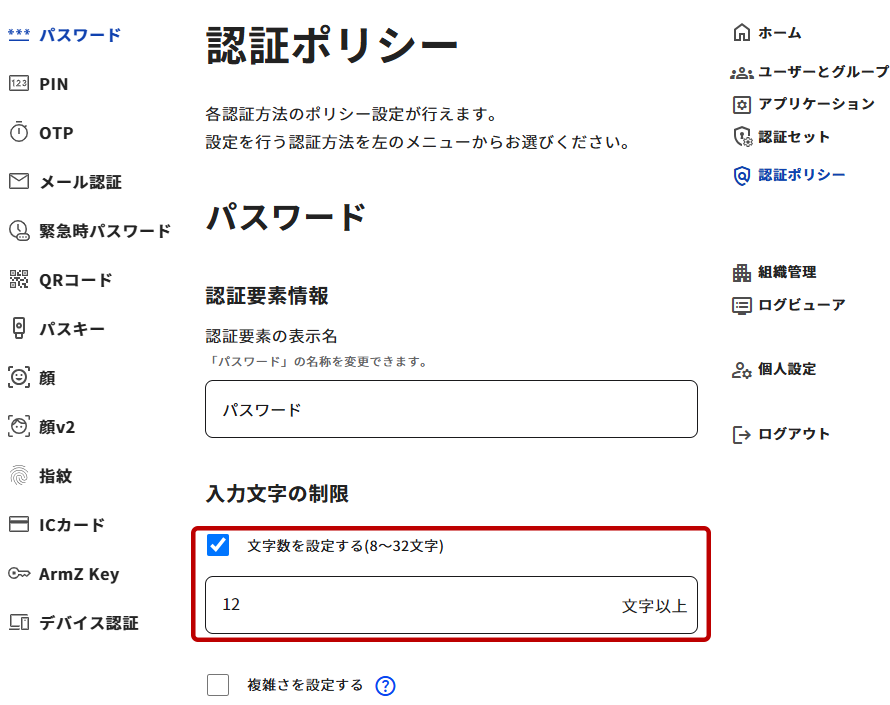Open the PIN policy icon
890x705 pixels.
coord(19,84)
